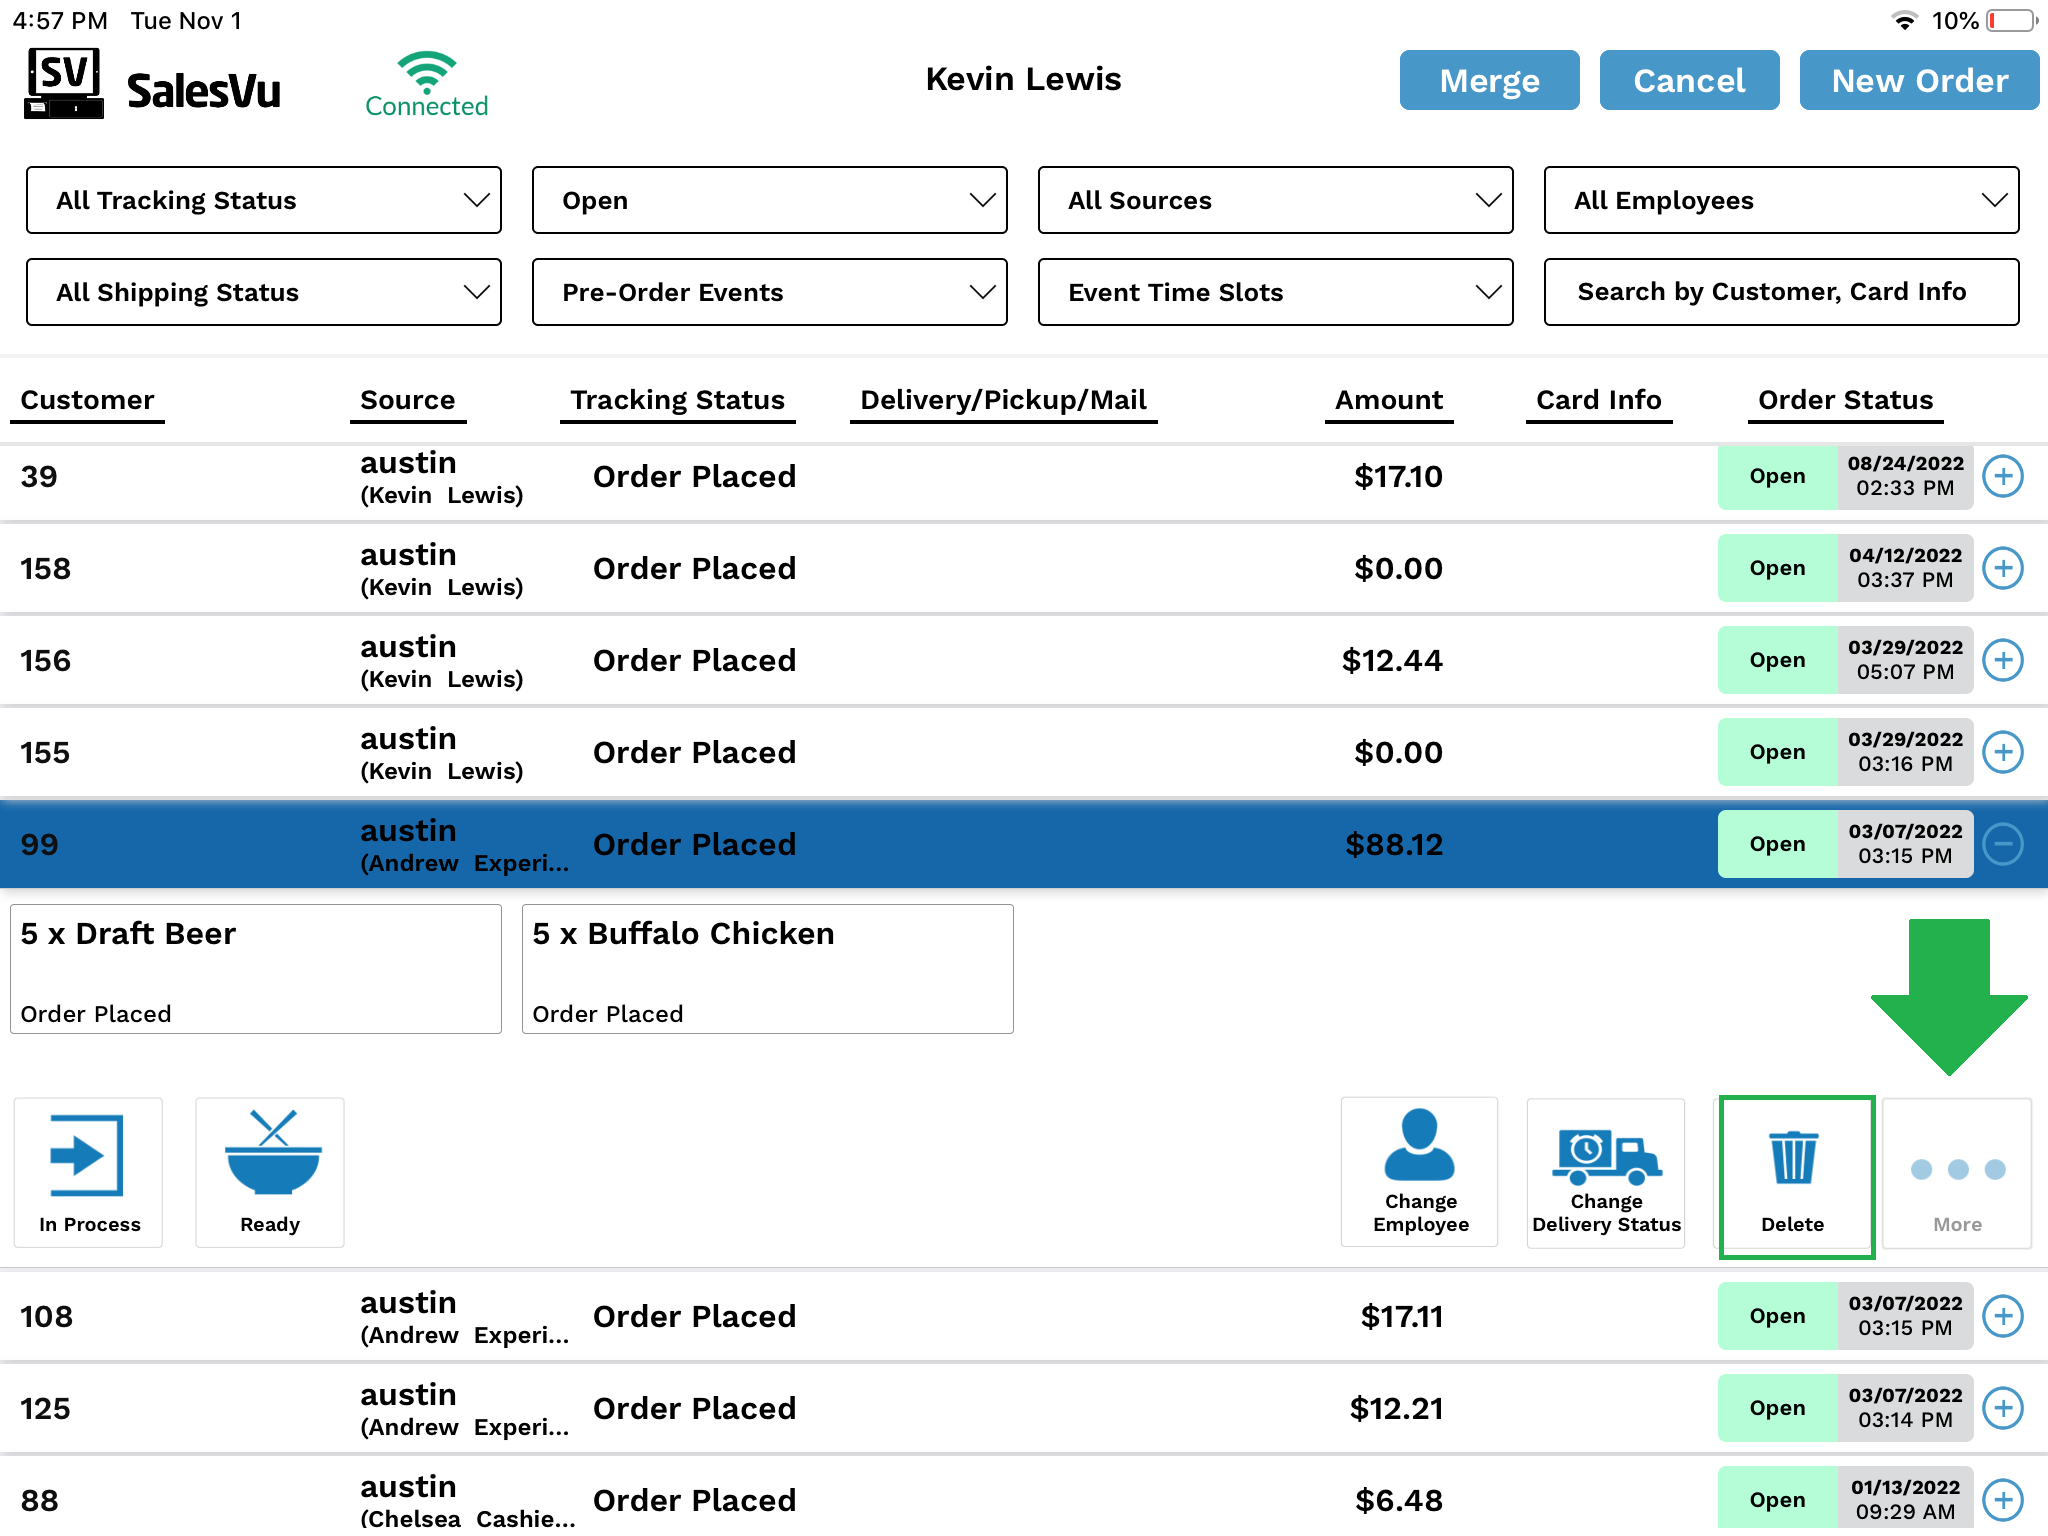Sort by Tracking Status column header
This screenshot has width=2048, height=1536.
(677, 400)
